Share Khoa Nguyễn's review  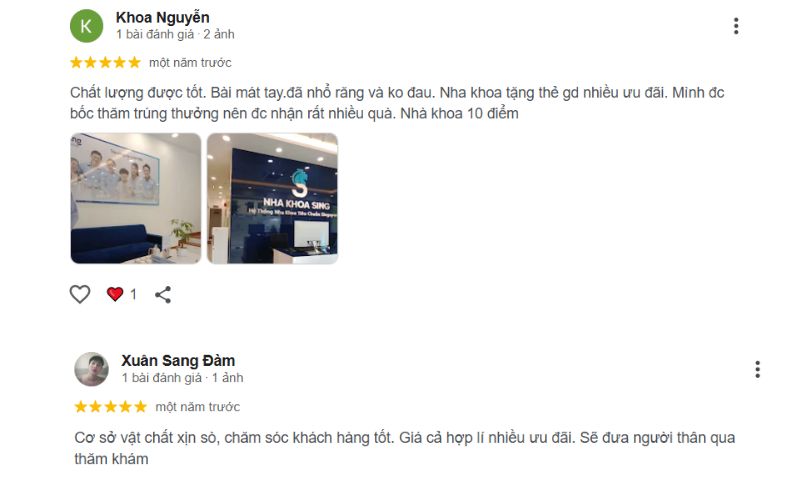click(163, 294)
